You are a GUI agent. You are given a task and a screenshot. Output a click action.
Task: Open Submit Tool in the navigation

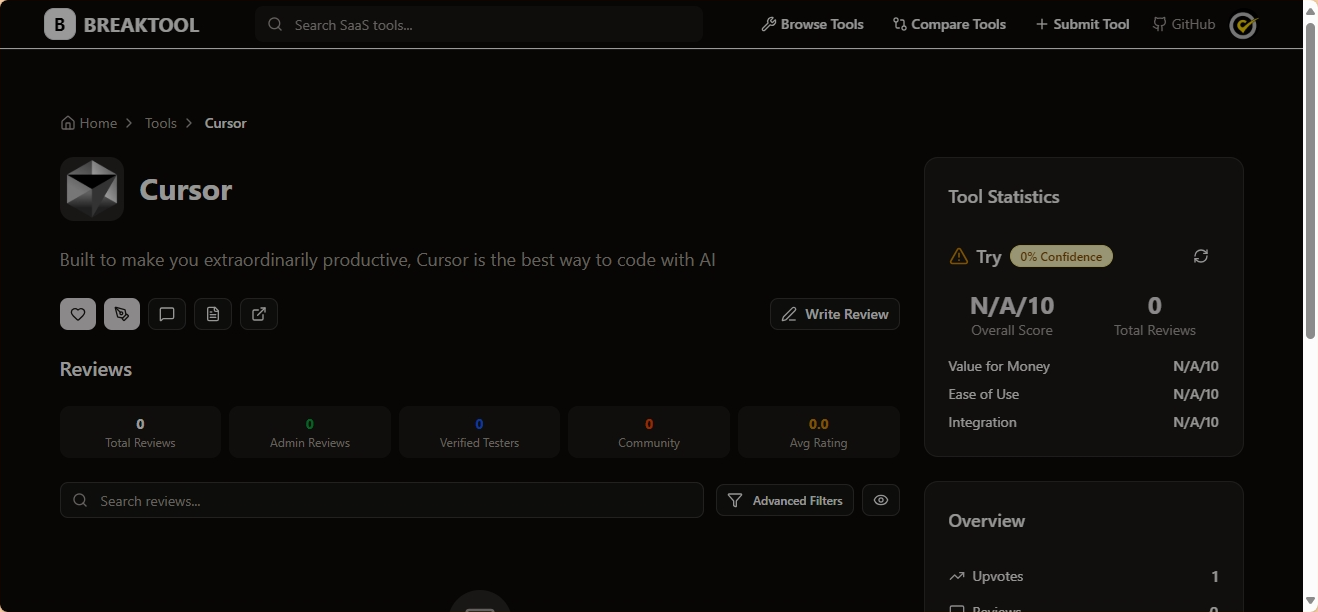1082,24
